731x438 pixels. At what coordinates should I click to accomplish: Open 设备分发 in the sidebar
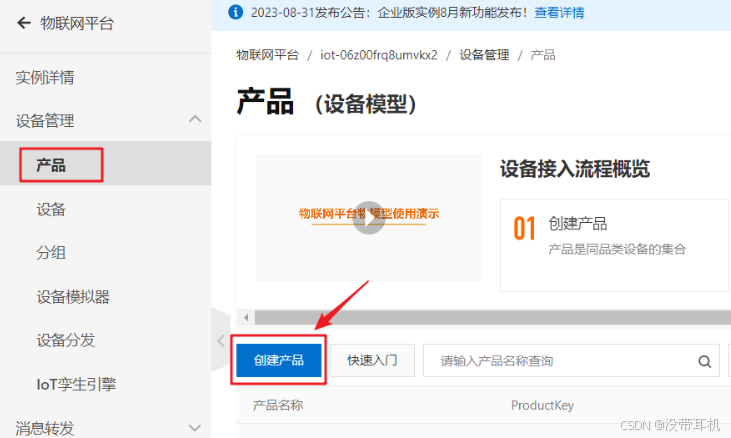click(66, 340)
